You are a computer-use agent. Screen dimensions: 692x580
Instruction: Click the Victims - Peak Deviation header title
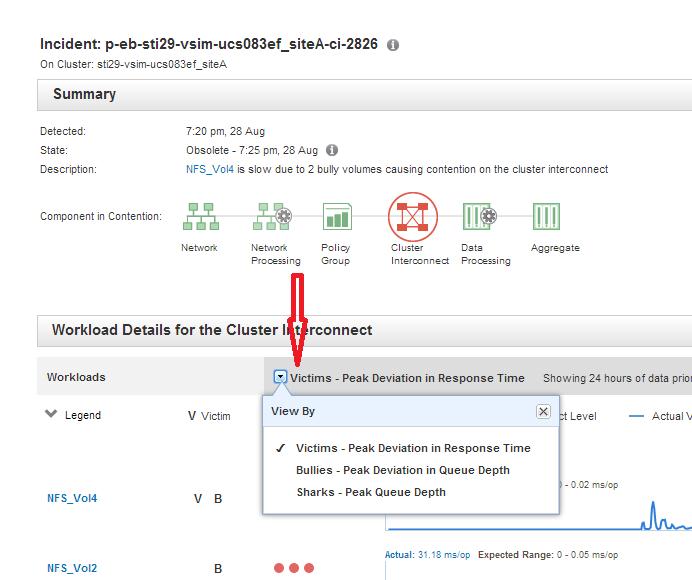click(x=407, y=378)
